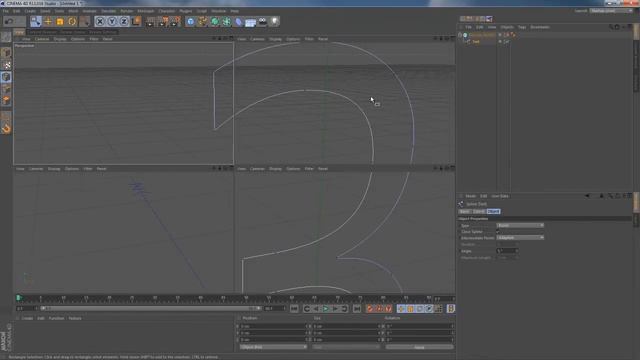Click green frame marker on timeline ruler
The image size is (640, 360).
coord(19,298)
